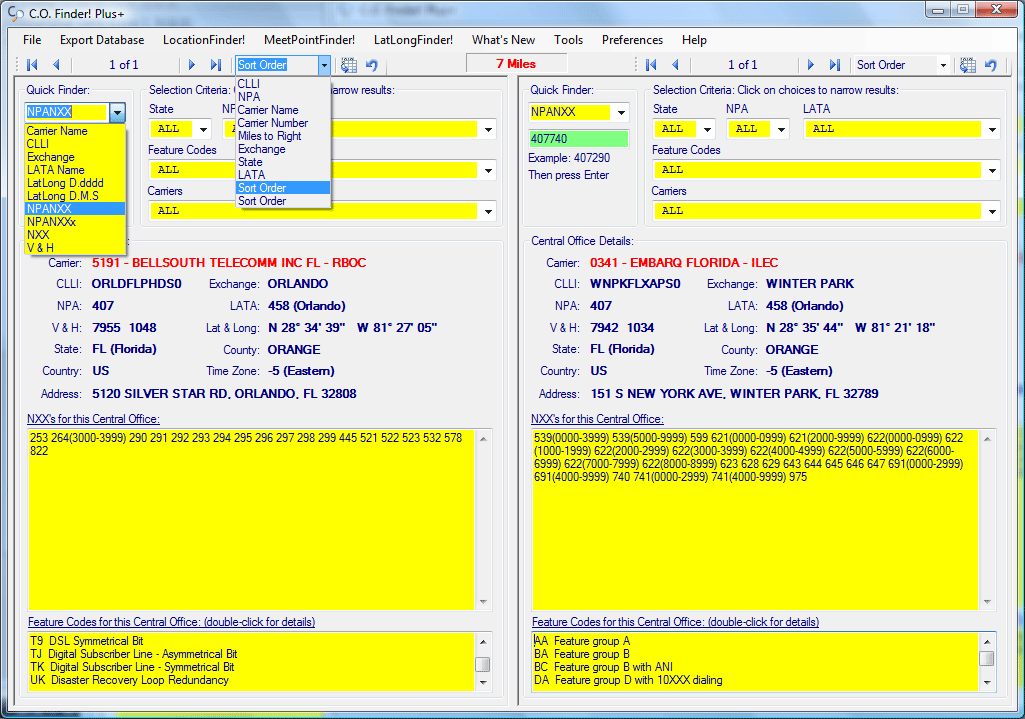The image size is (1025, 719).
Task: Open right panel NPA ALL dropdown
Action: coord(781,129)
